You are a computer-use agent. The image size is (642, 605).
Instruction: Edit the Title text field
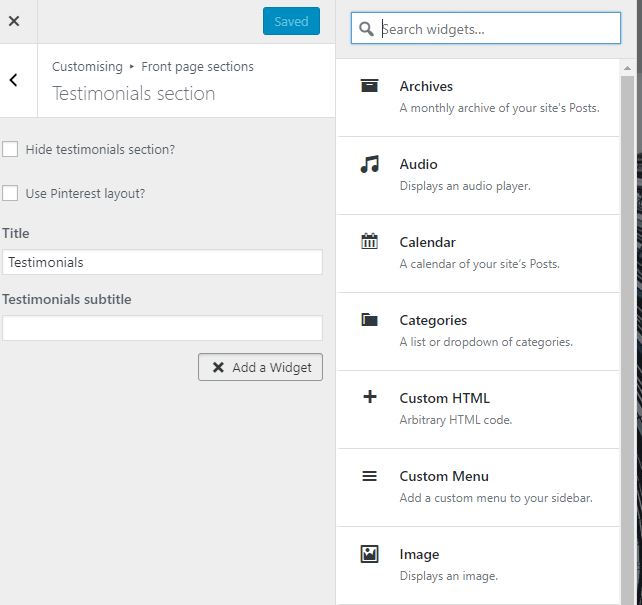(162, 262)
